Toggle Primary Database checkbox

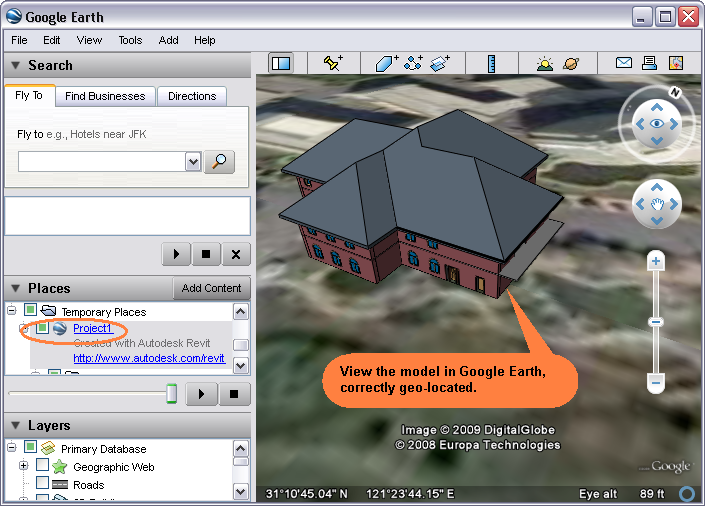point(30,447)
